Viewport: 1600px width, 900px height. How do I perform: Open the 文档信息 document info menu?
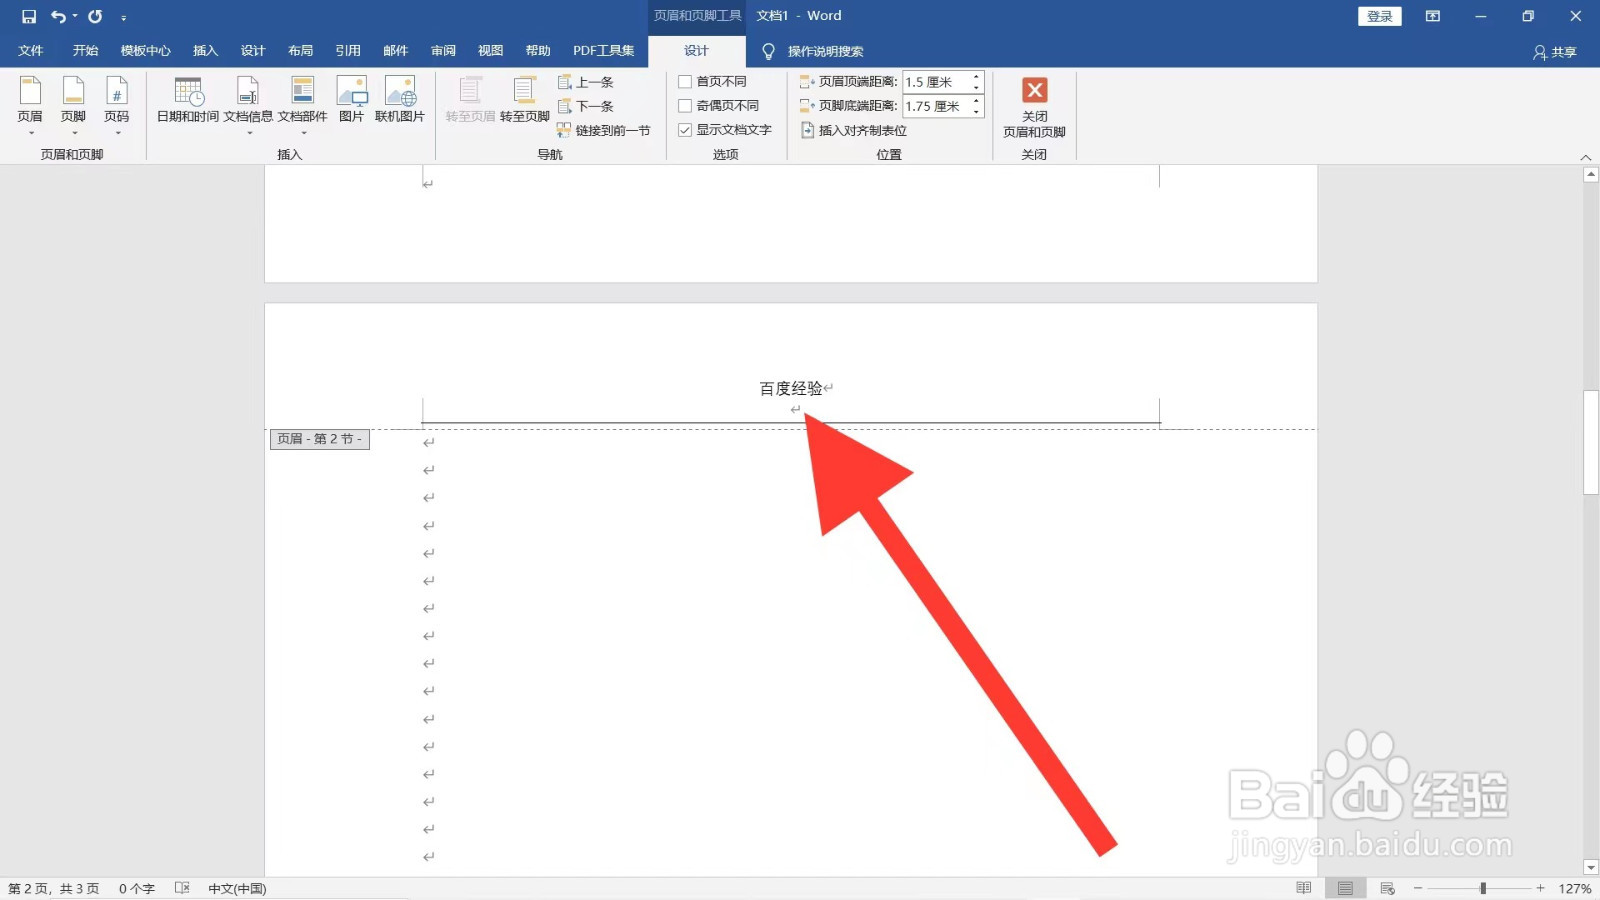pyautogui.click(x=248, y=105)
